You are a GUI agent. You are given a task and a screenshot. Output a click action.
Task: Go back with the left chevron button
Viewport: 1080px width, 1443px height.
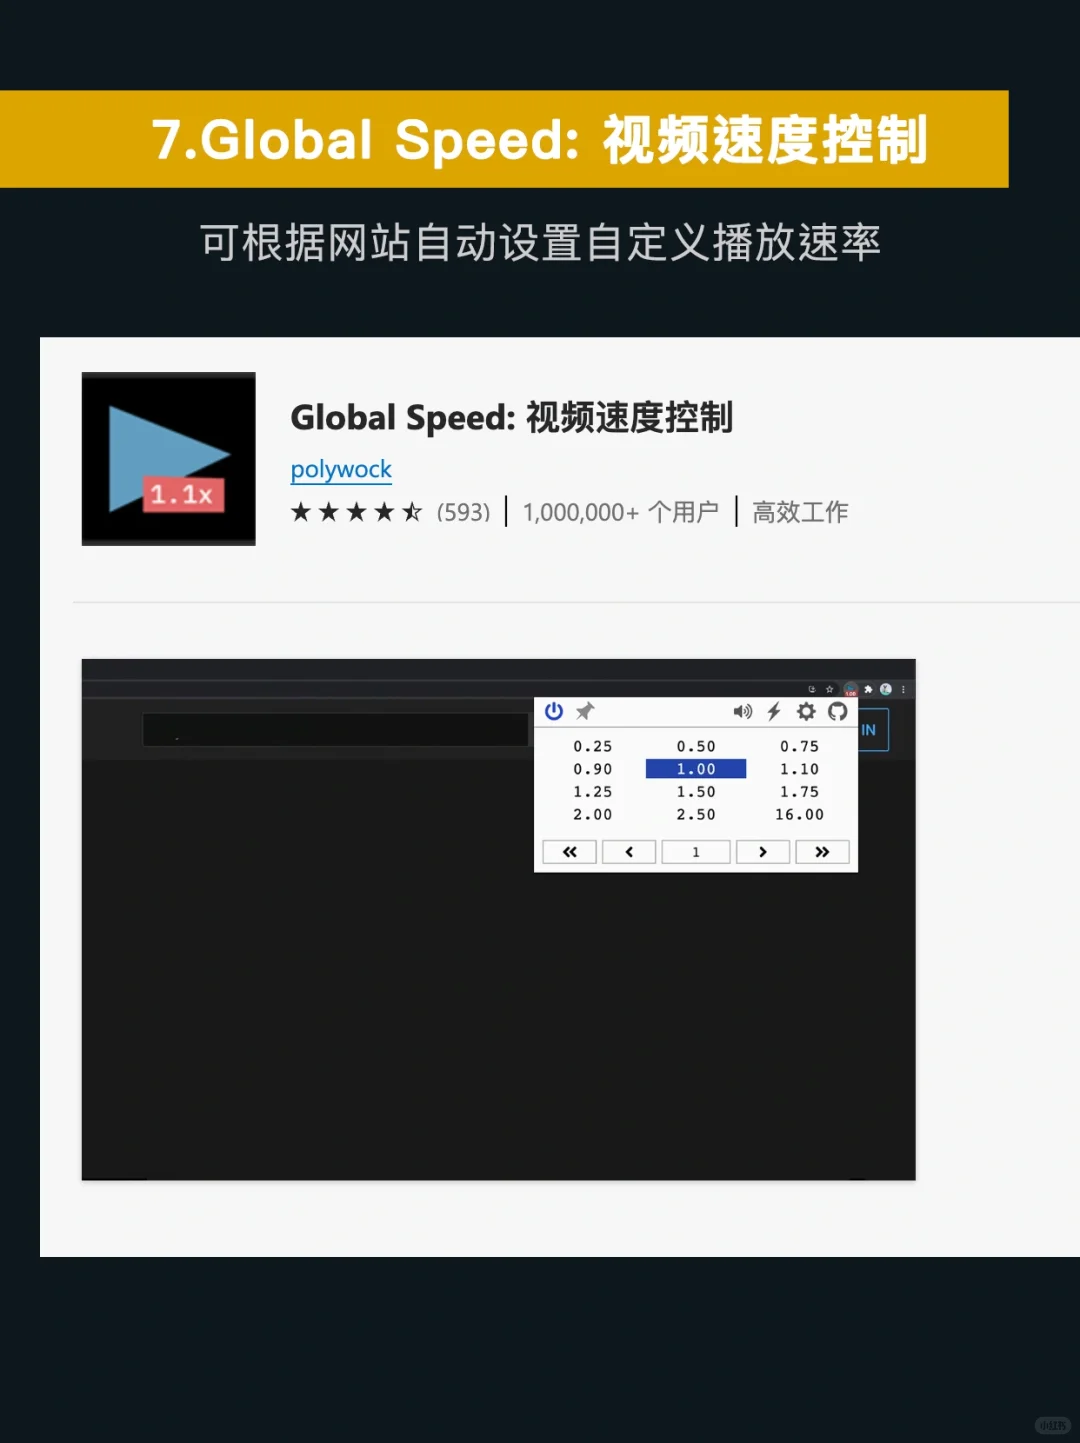[629, 852]
